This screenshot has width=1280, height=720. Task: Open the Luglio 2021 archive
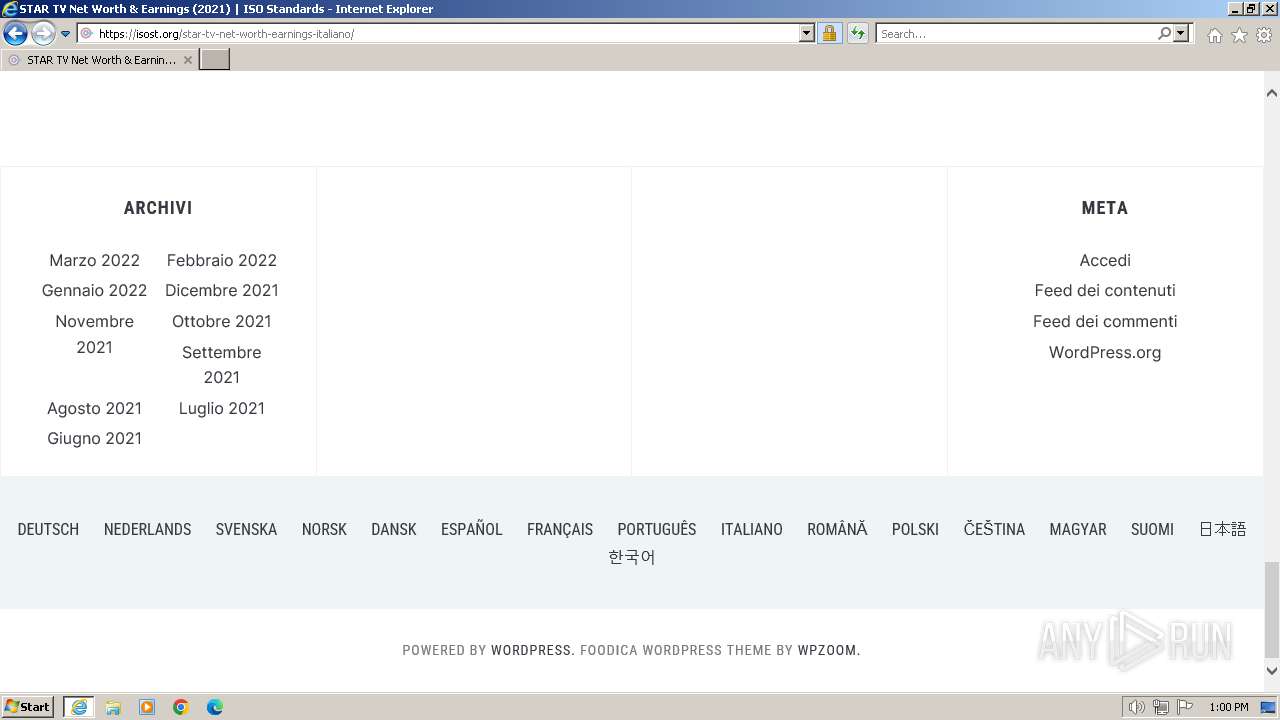[222, 408]
